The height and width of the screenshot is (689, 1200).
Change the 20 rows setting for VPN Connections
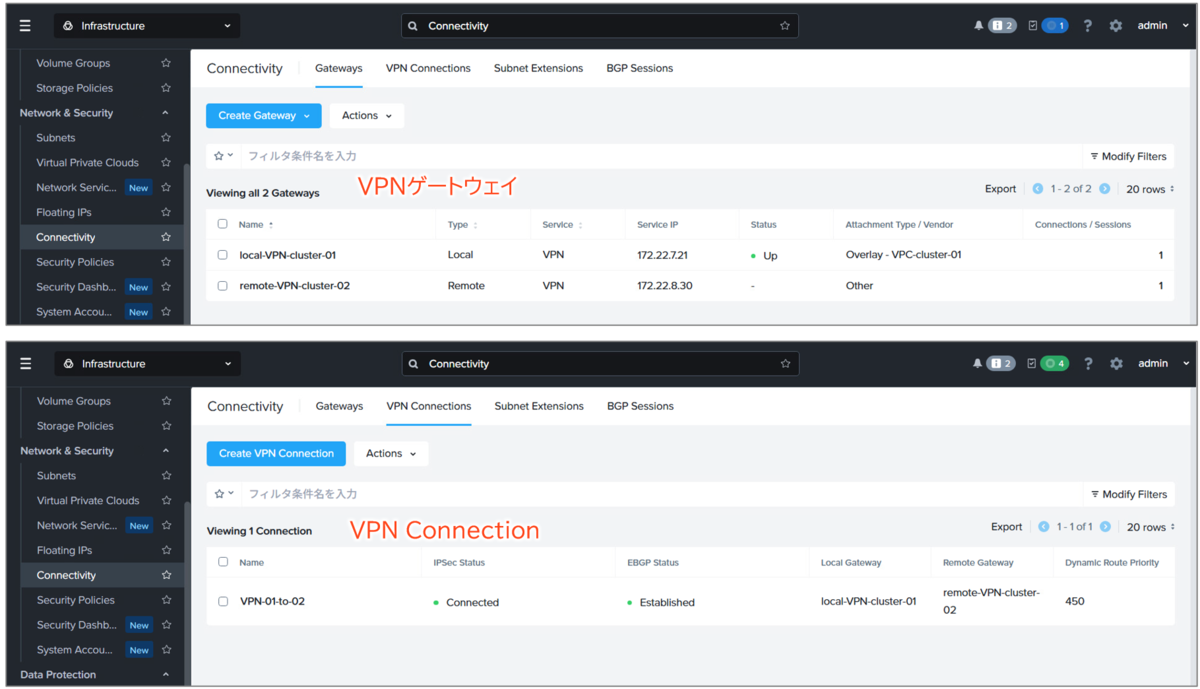coord(1150,527)
